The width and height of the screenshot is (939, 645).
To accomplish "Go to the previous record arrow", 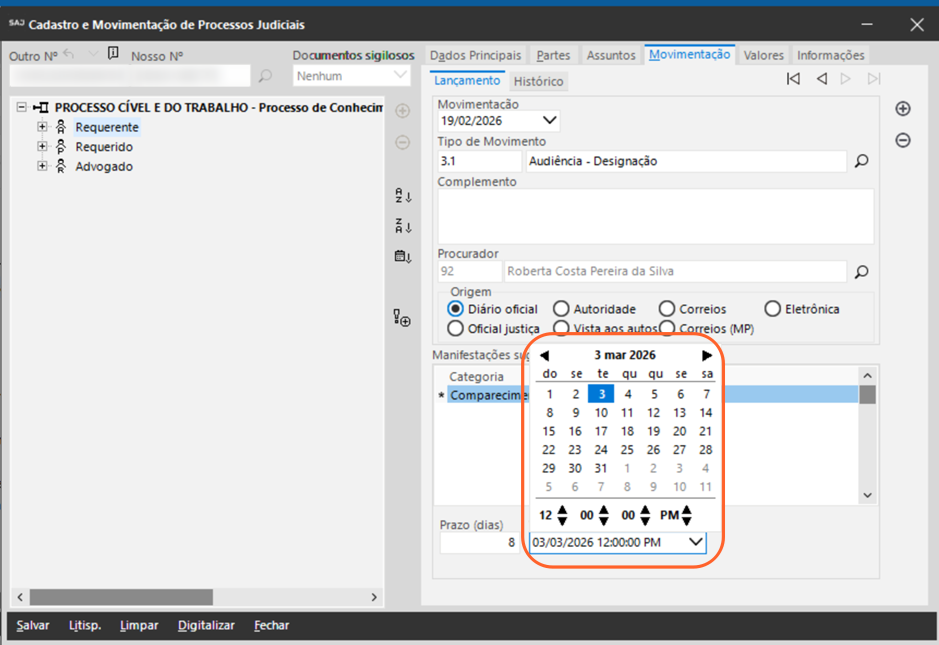I will pyautogui.click(x=821, y=79).
